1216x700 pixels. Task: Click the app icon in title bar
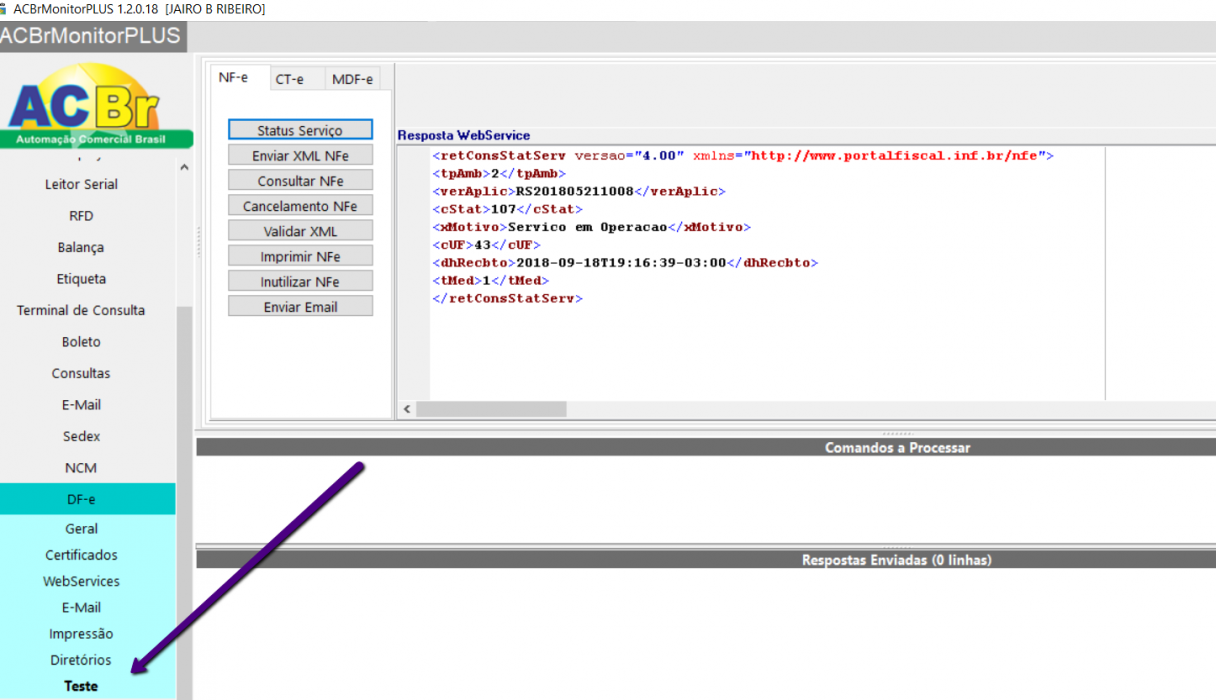coord(5,8)
